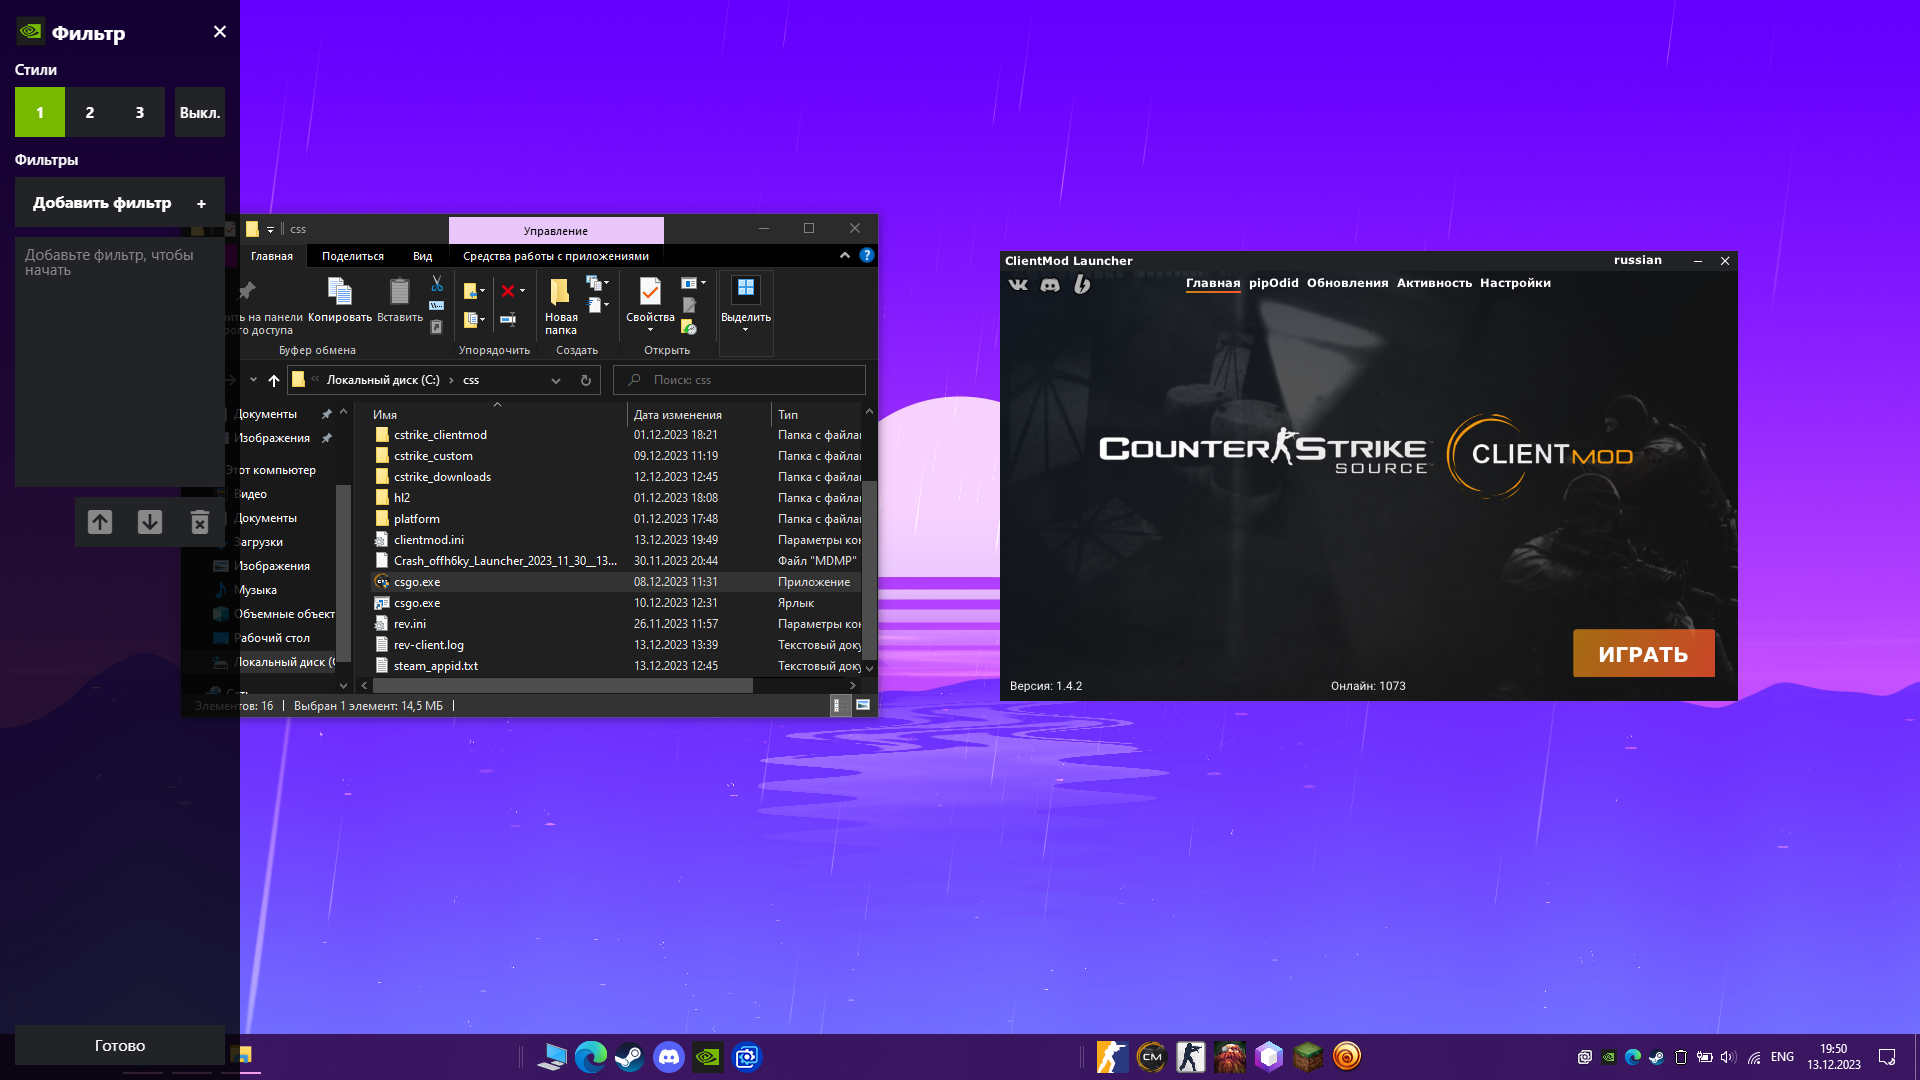Select the Управление contextual tab
The width and height of the screenshot is (1920, 1080).
pyautogui.click(x=556, y=231)
